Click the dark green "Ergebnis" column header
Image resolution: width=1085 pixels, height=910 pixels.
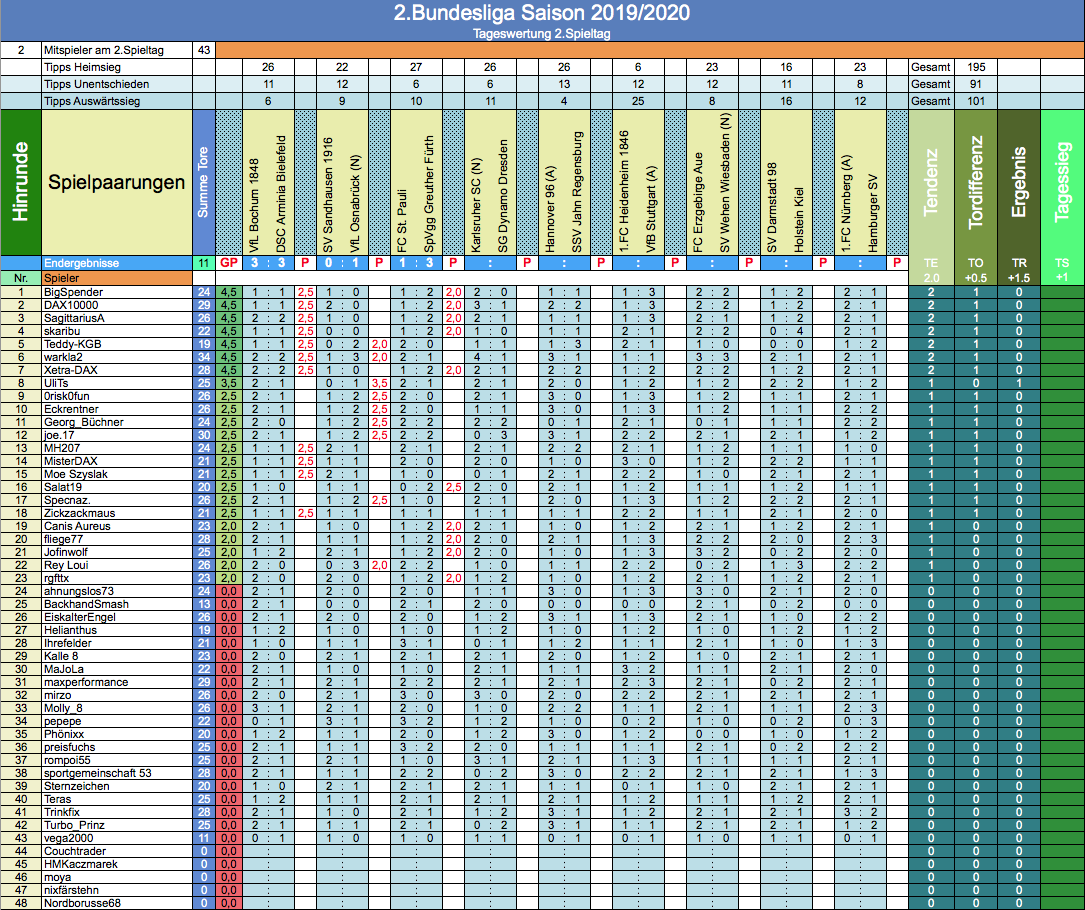pos(1019,182)
